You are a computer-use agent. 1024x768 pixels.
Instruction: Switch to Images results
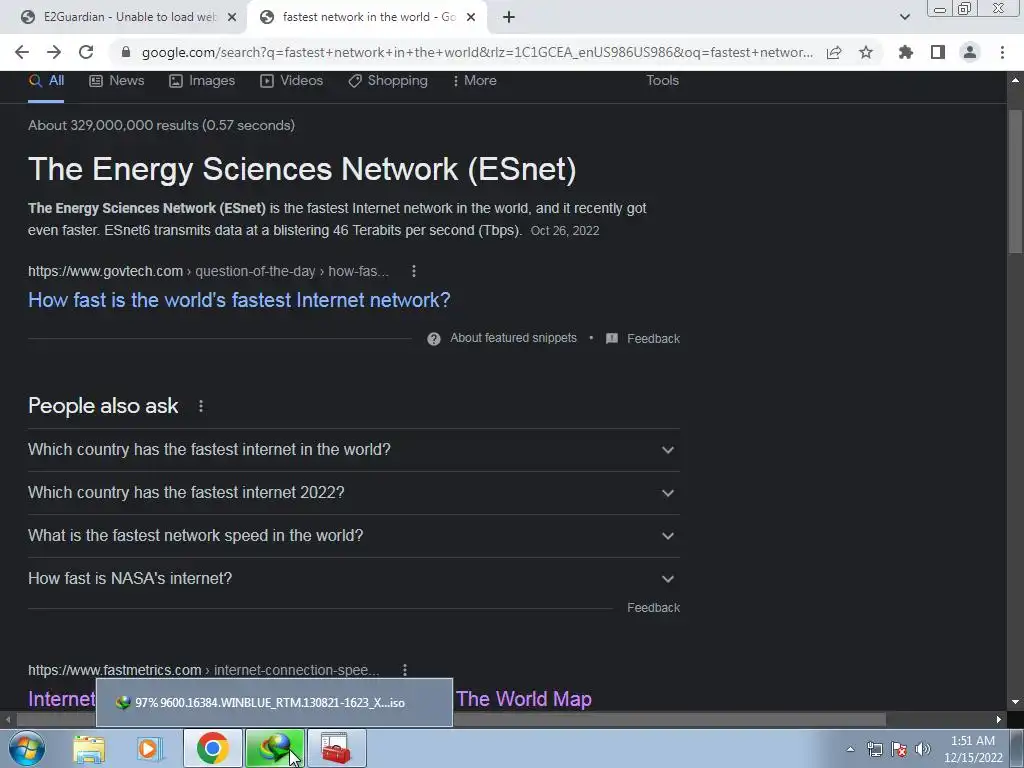[x=202, y=81]
